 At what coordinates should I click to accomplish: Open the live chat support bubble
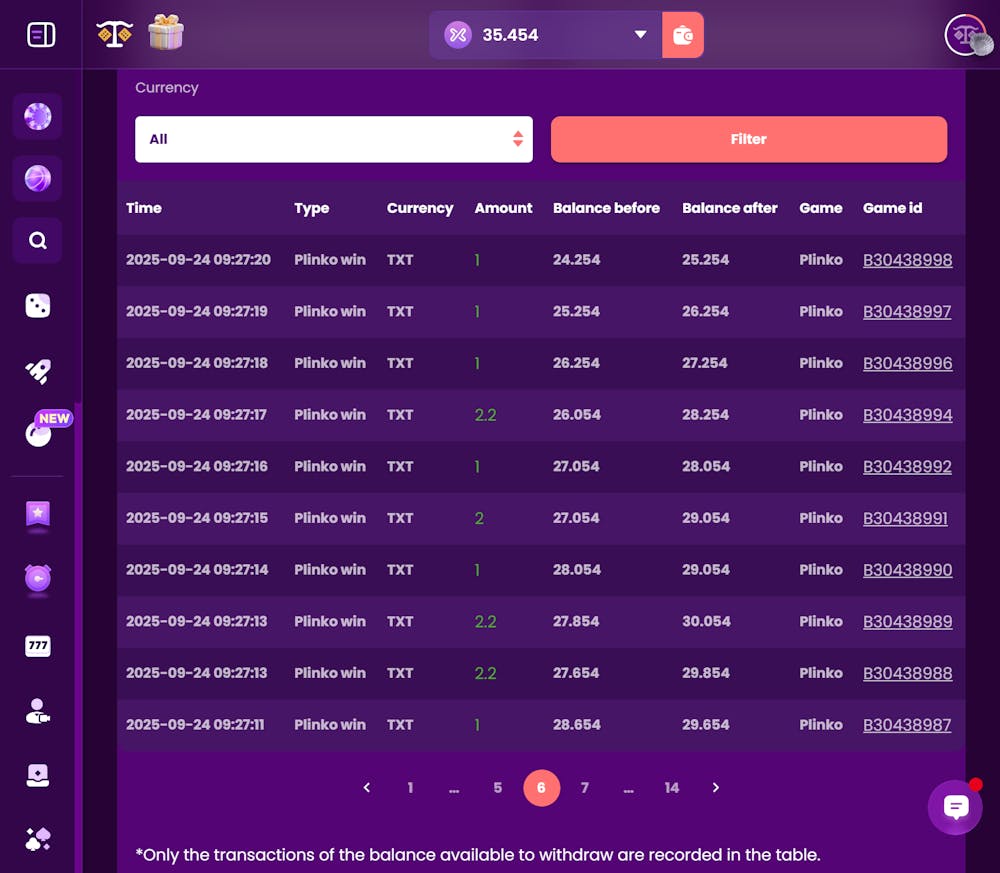point(955,807)
